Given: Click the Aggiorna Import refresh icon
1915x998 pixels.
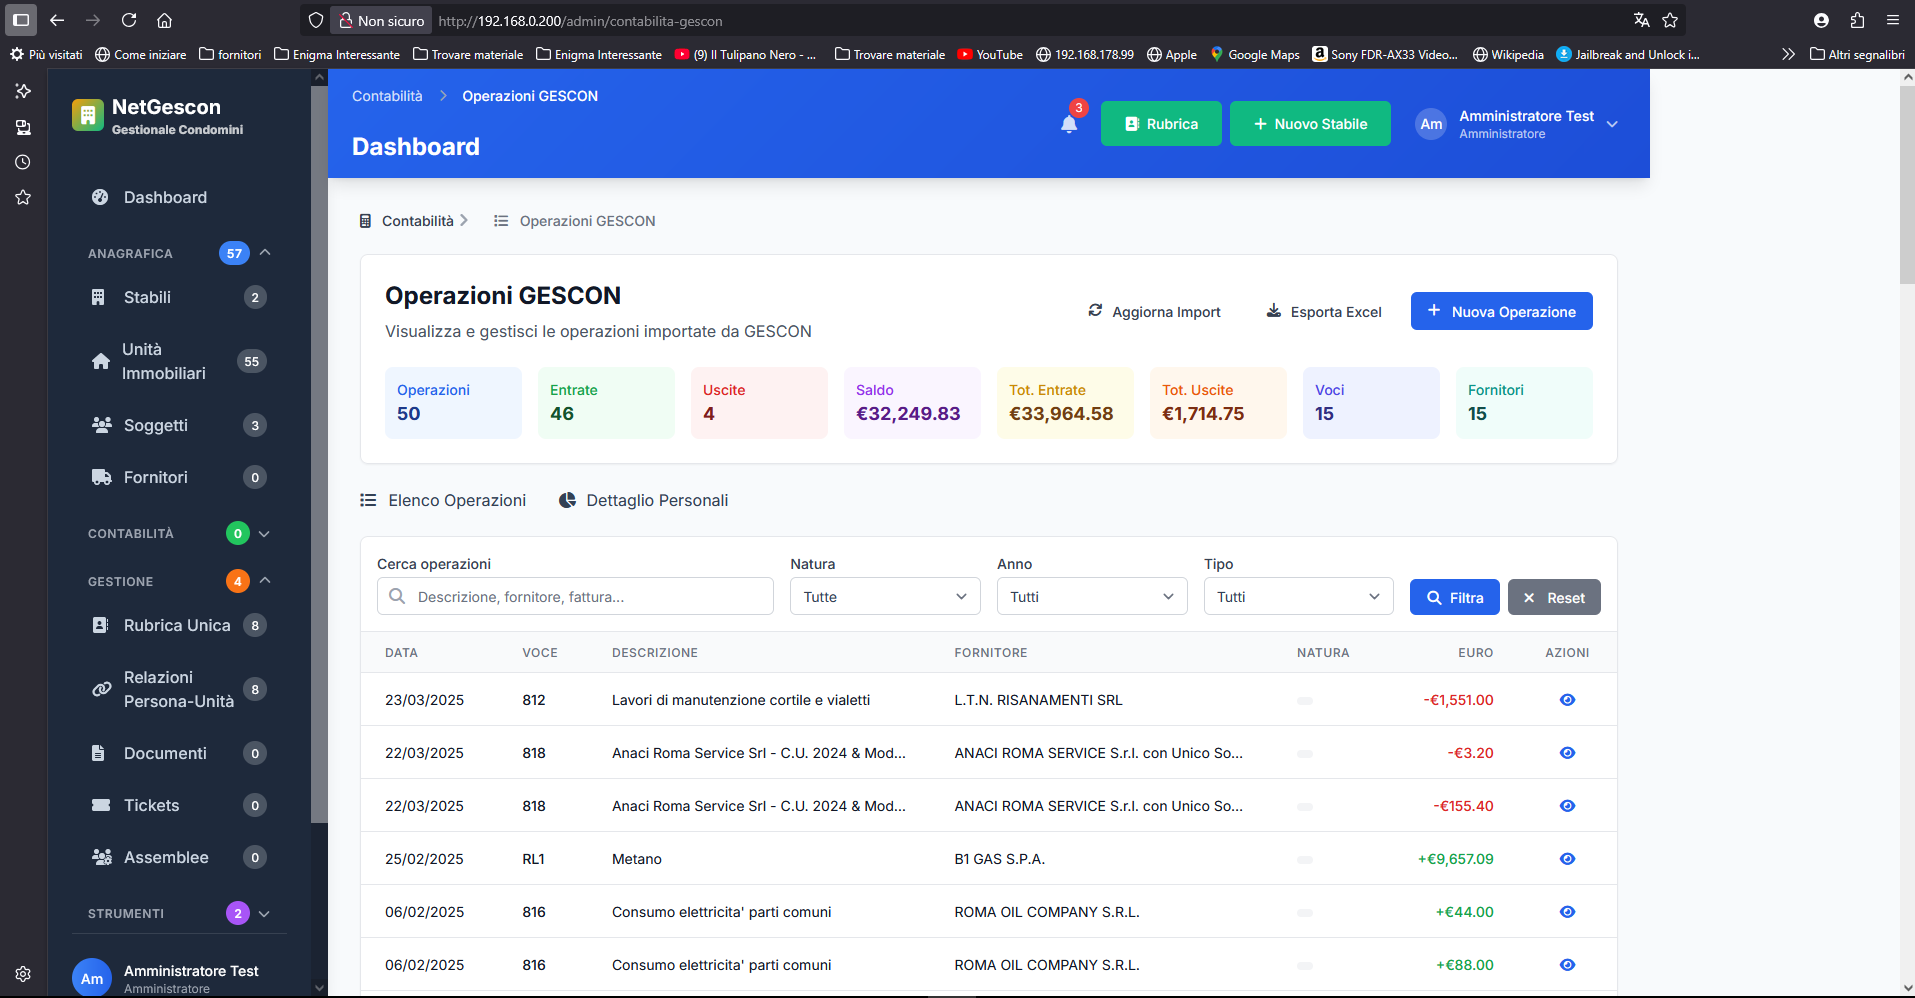Looking at the screenshot, I should click(x=1095, y=311).
